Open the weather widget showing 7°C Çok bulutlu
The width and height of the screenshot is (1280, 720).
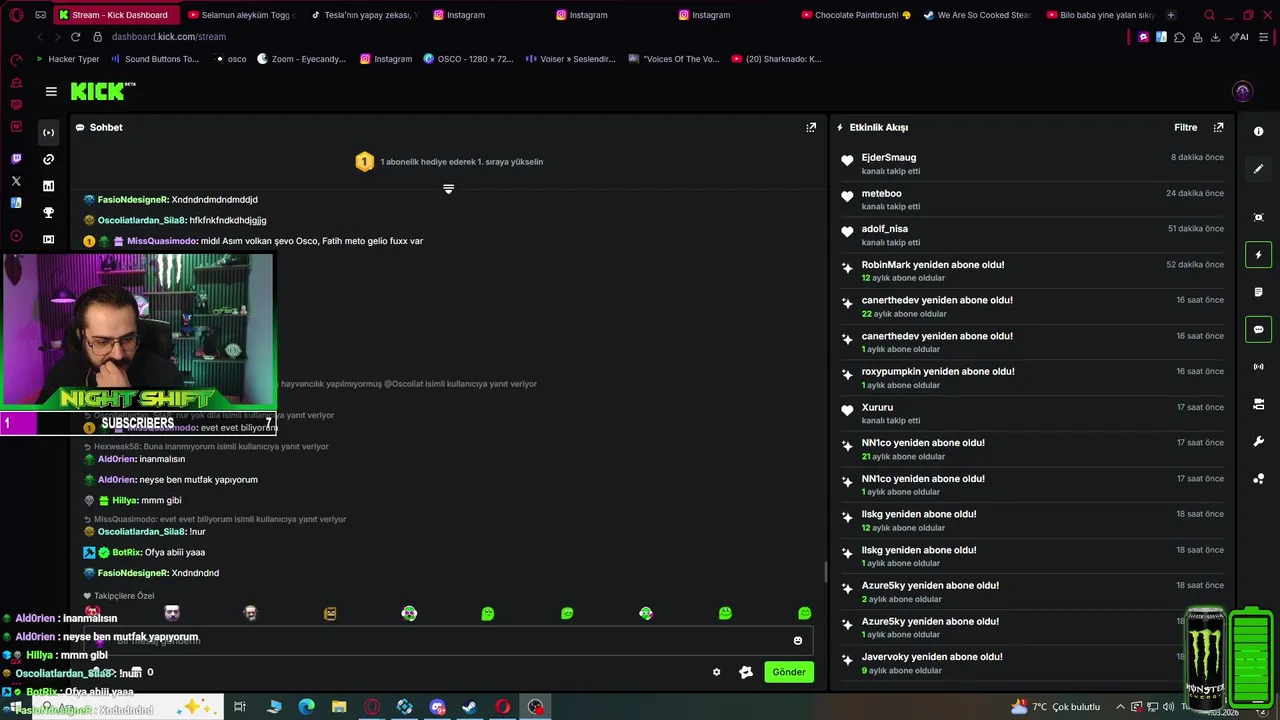pyautogui.click(x=1056, y=707)
